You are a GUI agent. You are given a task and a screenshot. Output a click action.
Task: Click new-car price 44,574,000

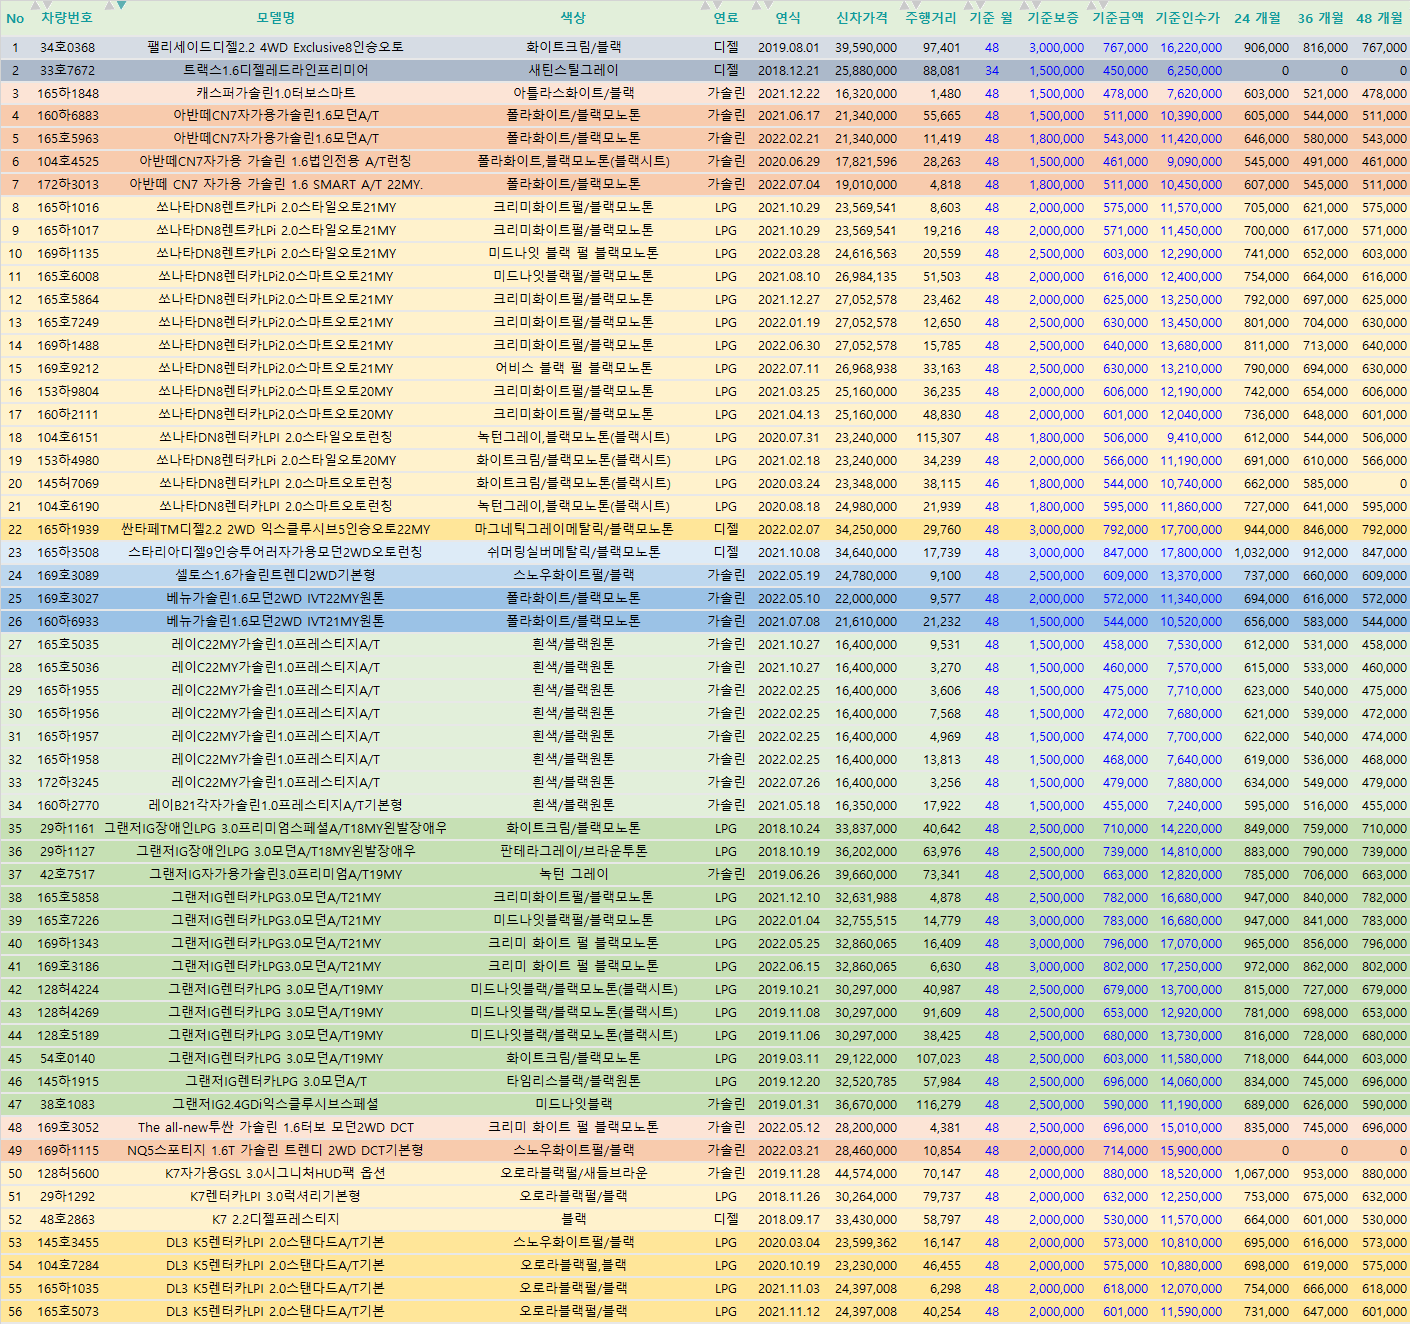866,1173
